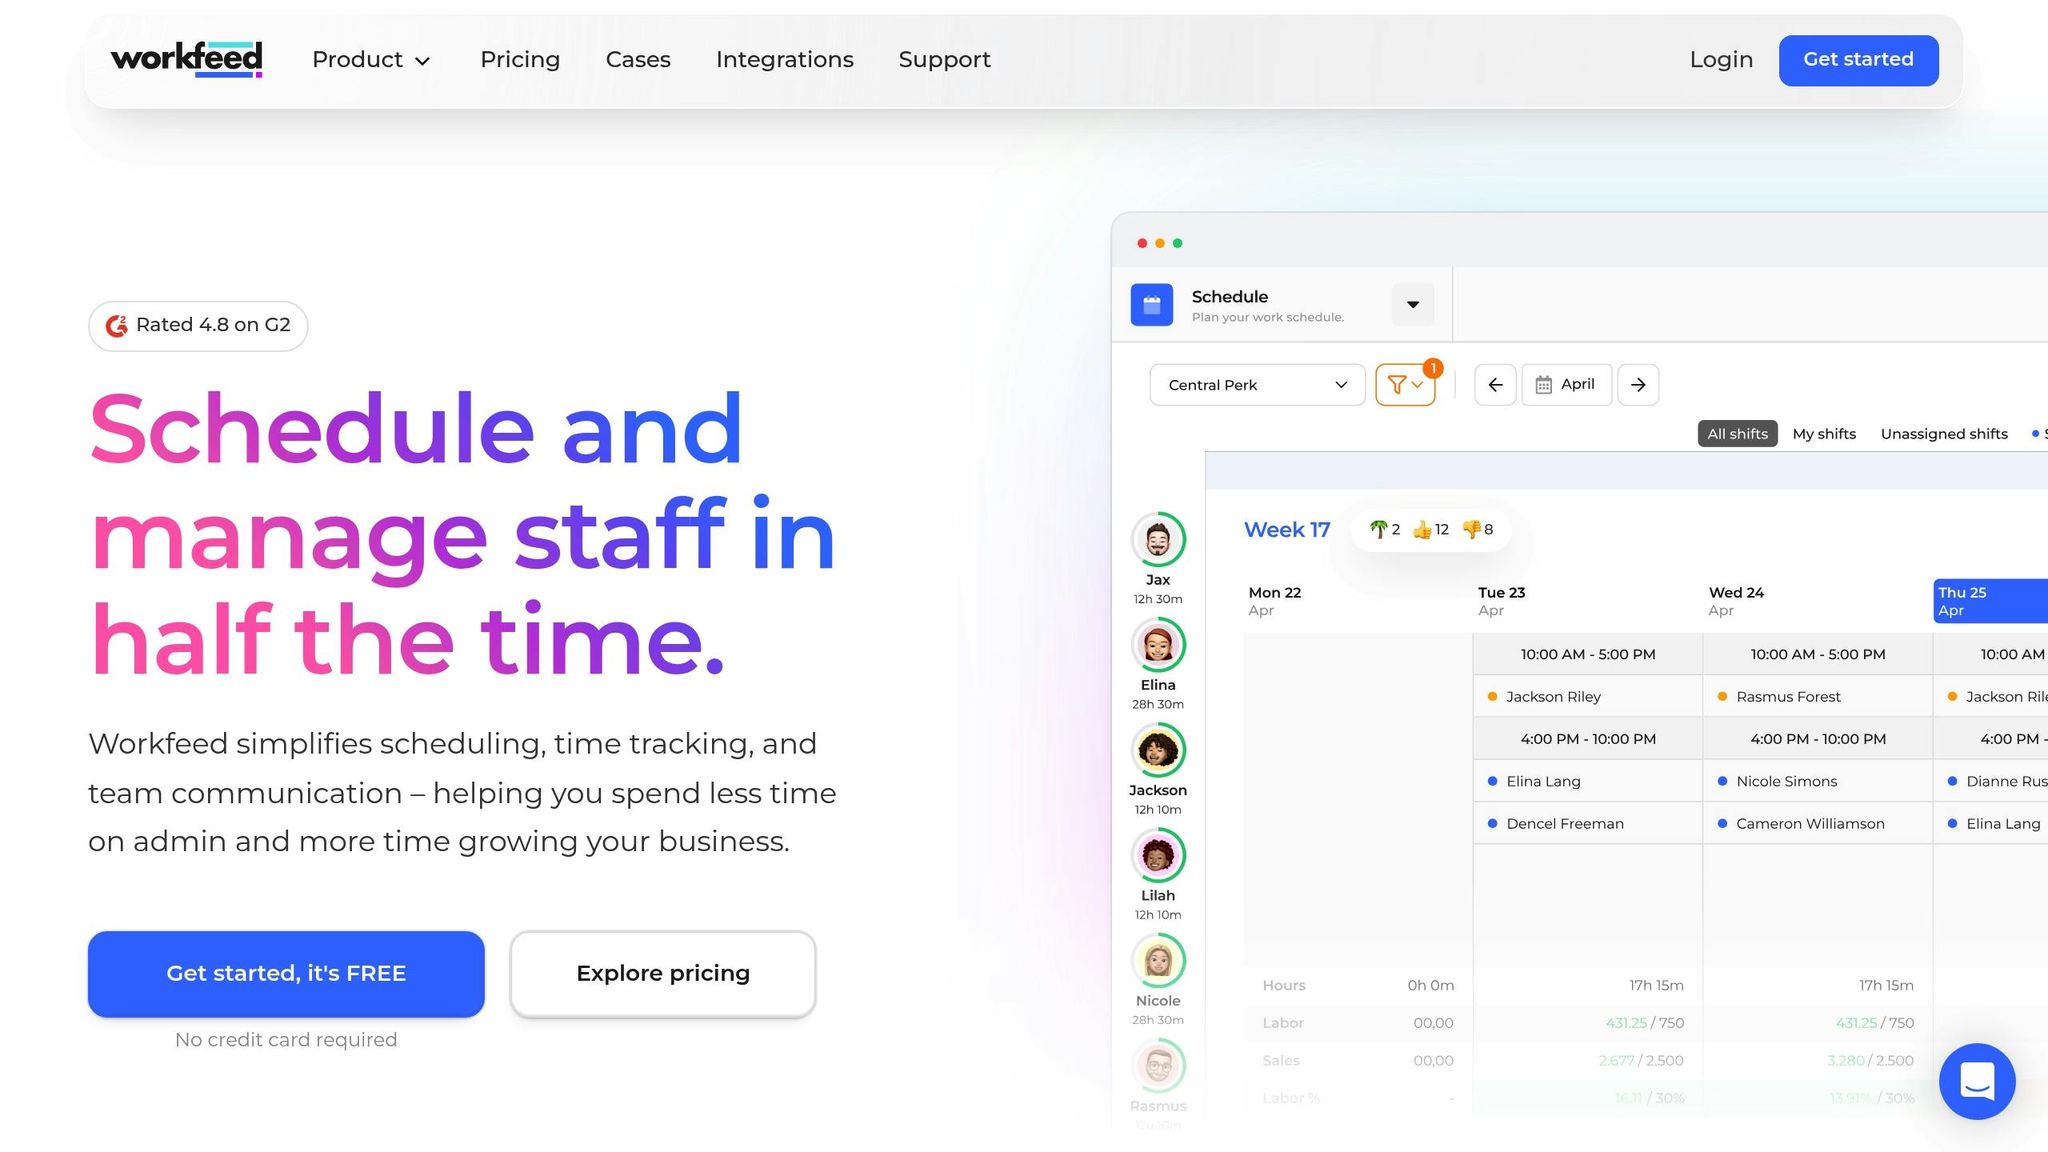Click Rasmus Forest shift entry
The image size is (2048, 1152).
[1818, 697]
